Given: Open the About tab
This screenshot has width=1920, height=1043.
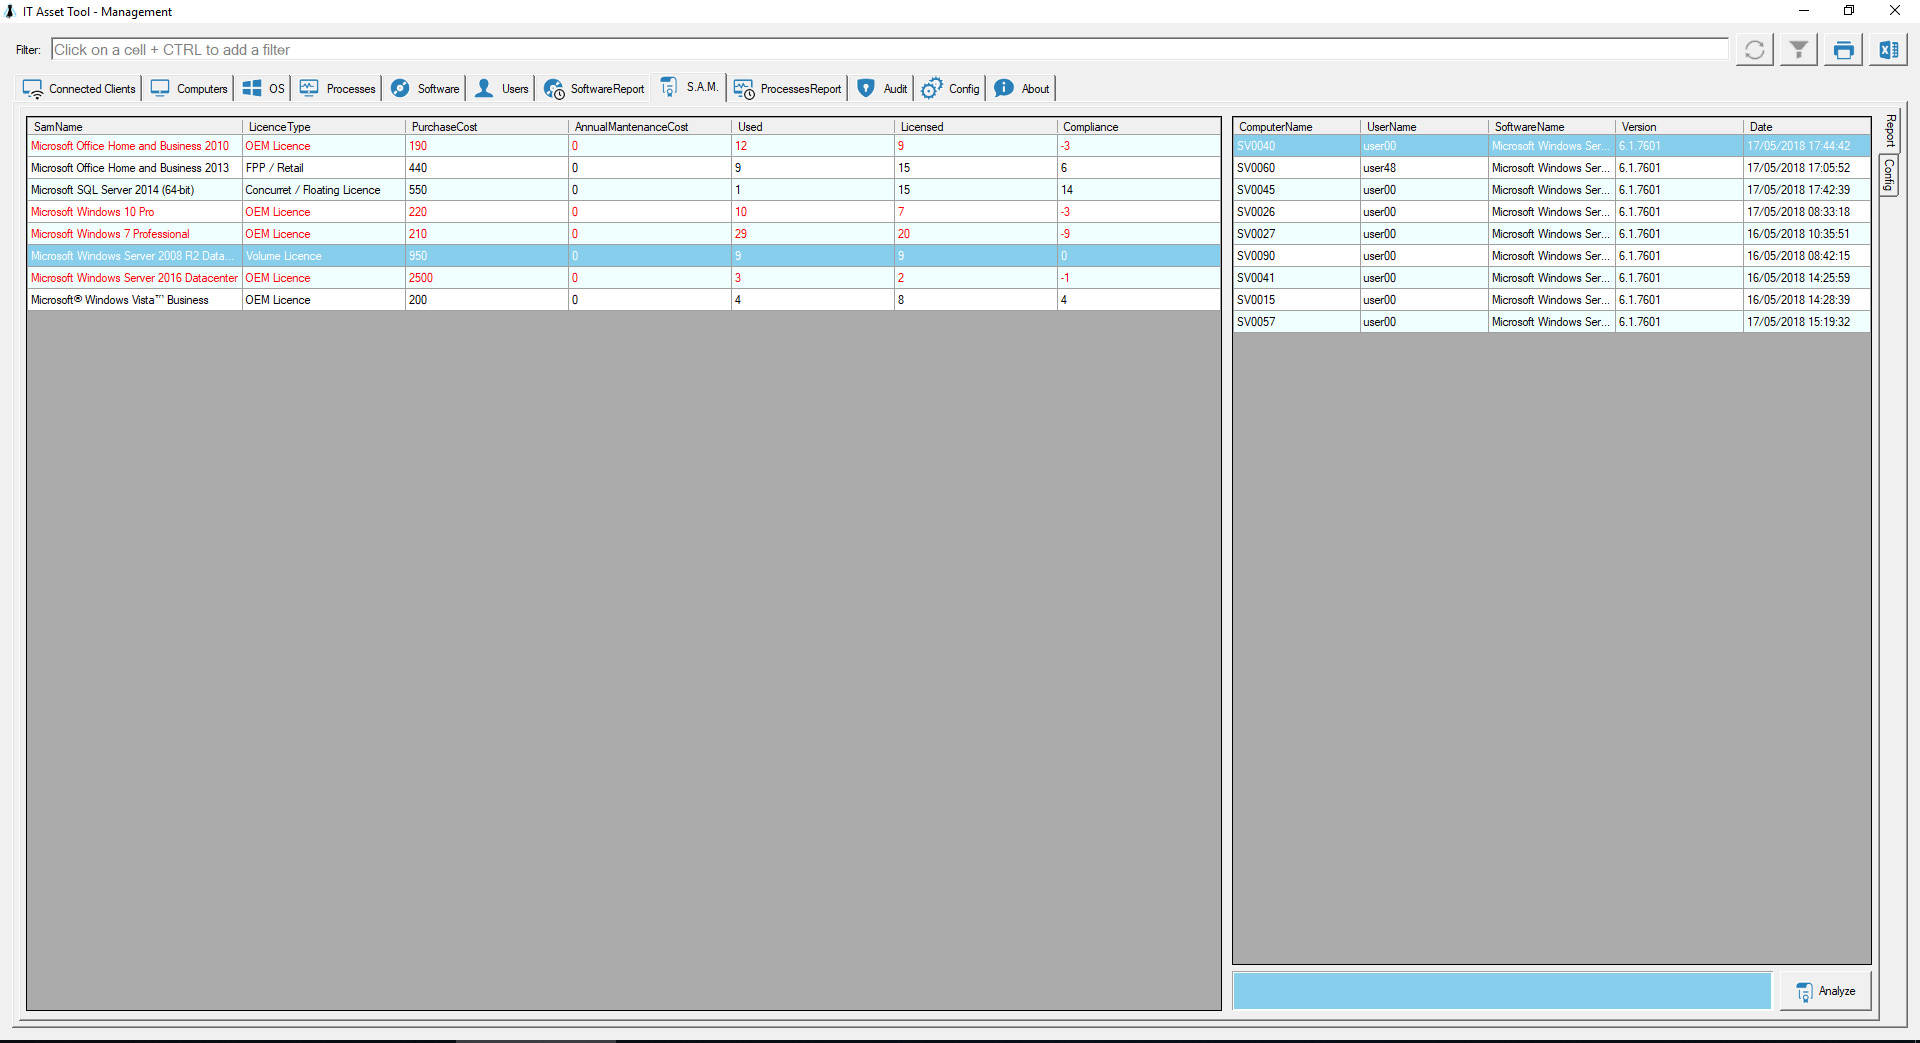Looking at the screenshot, I should pyautogui.click(x=1022, y=89).
